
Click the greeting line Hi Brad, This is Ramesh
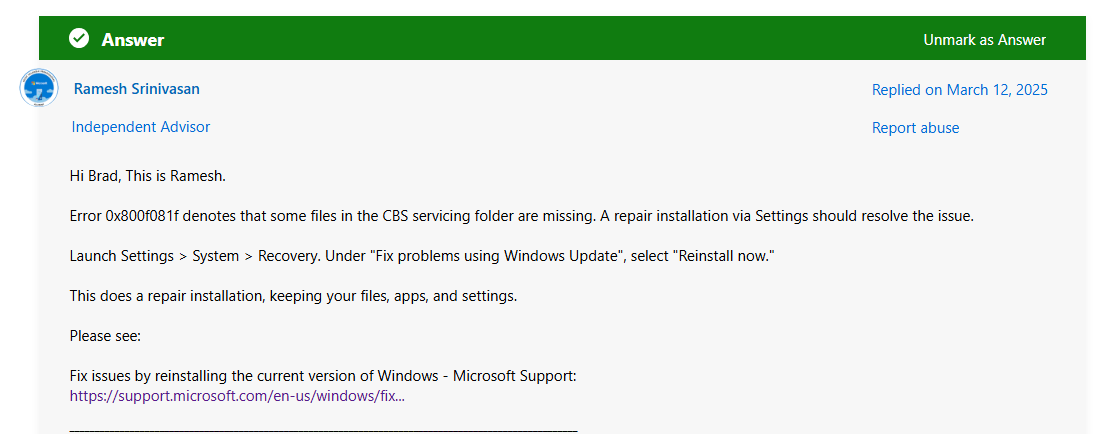[x=148, y=176]
